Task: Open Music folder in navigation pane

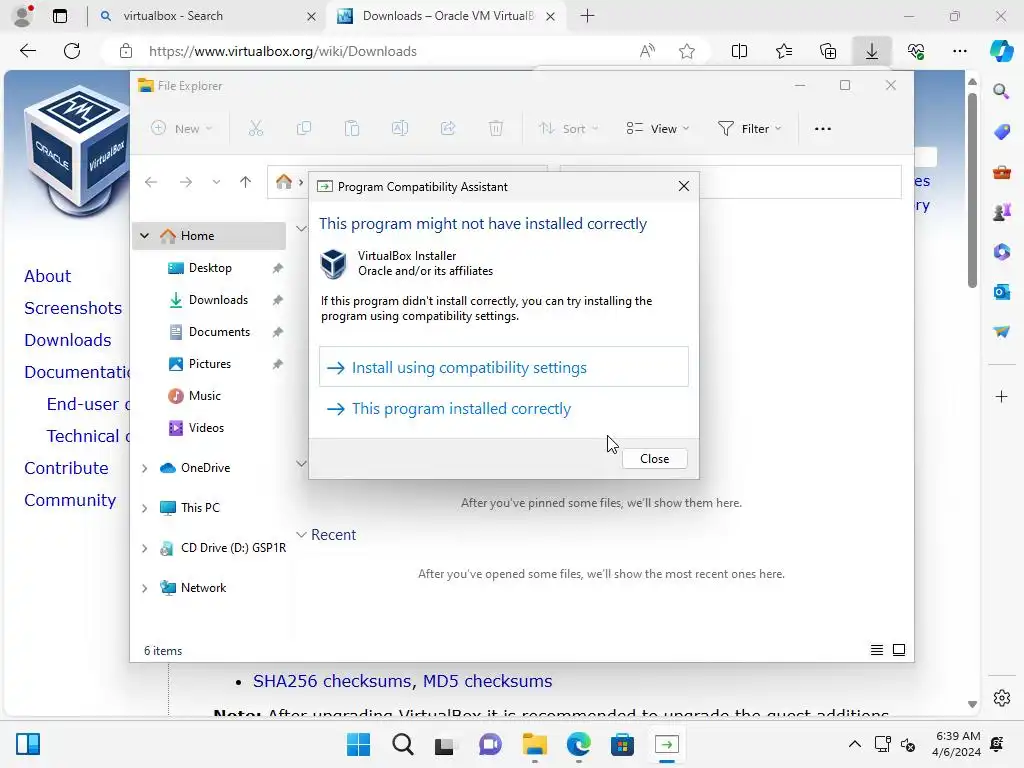Action: (204, 396)
